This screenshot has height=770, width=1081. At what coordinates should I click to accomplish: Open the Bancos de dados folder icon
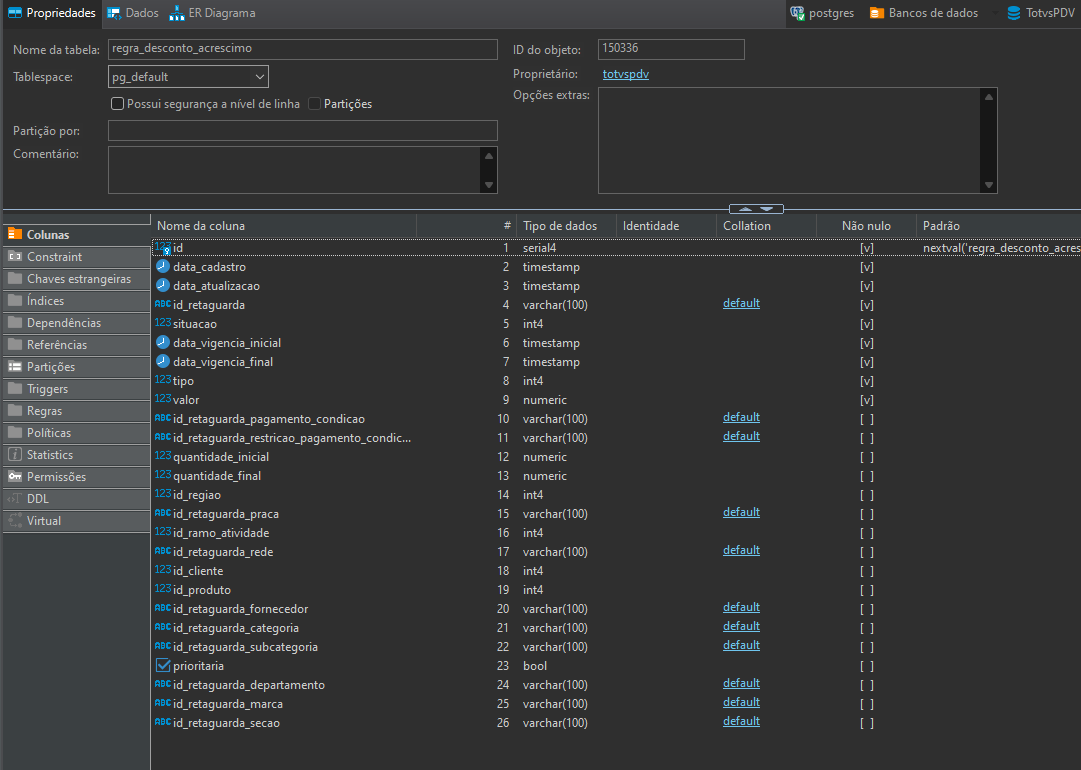[x=877, y=13]
